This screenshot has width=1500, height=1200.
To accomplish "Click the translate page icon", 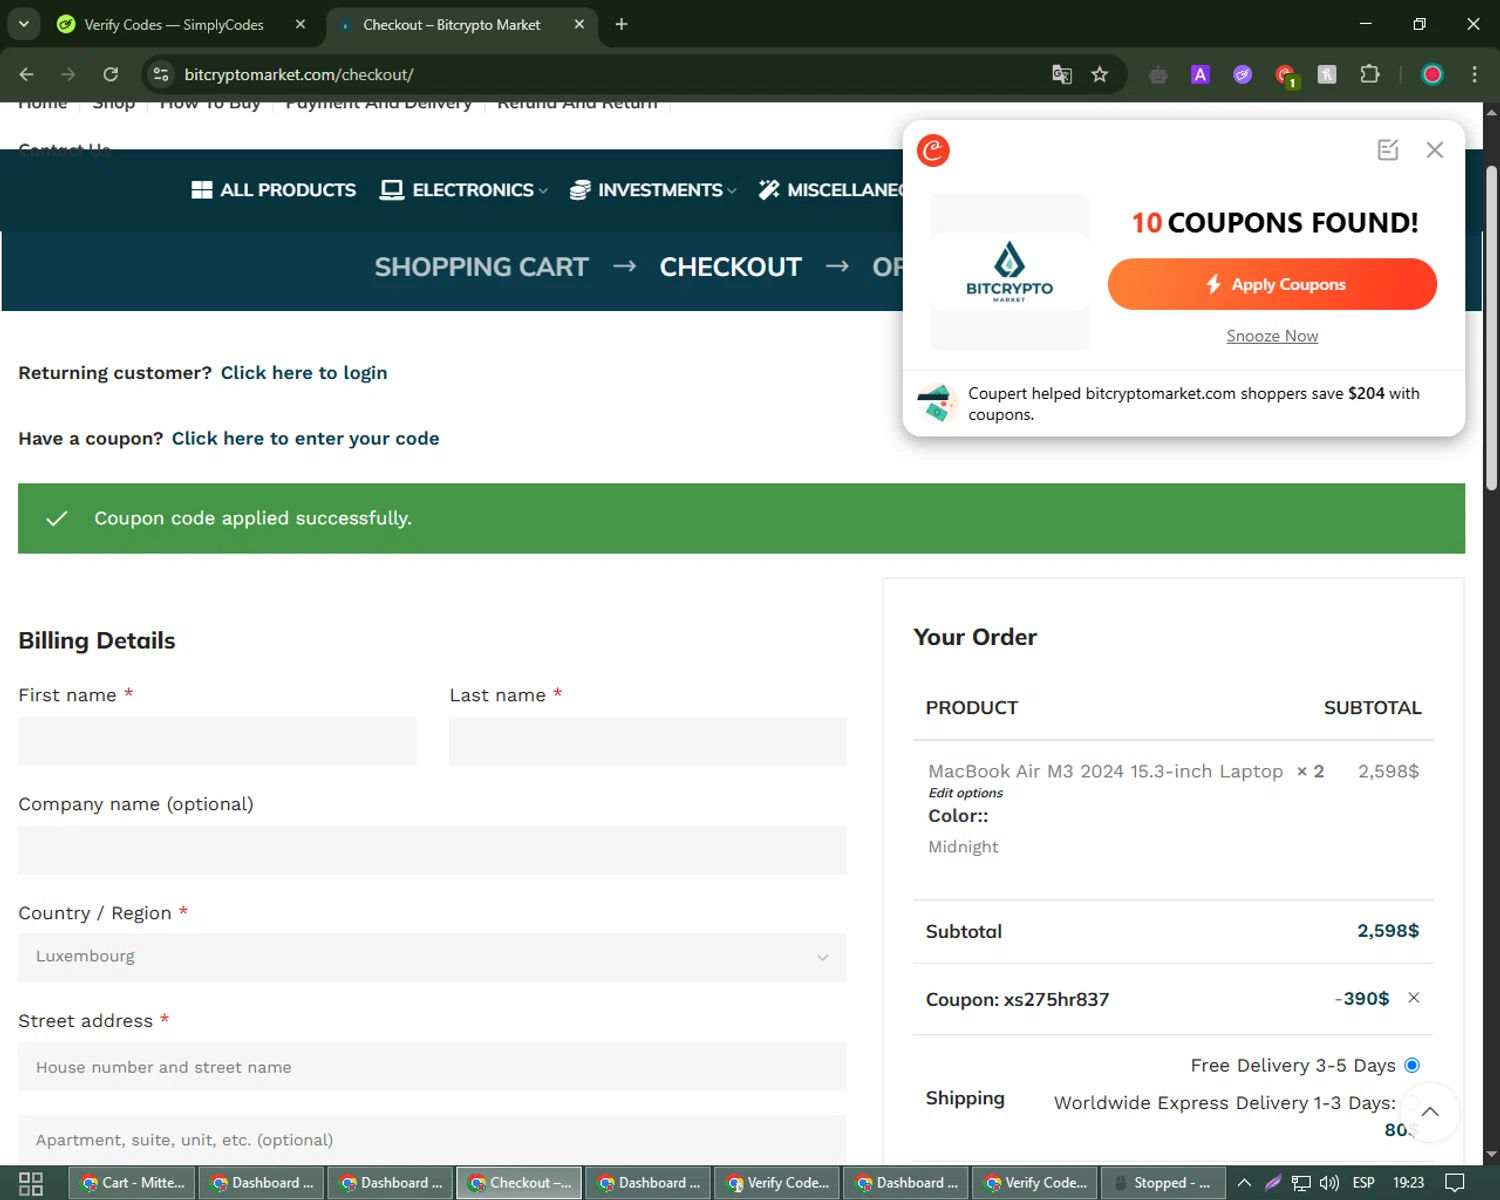I will click(1062, 74).
